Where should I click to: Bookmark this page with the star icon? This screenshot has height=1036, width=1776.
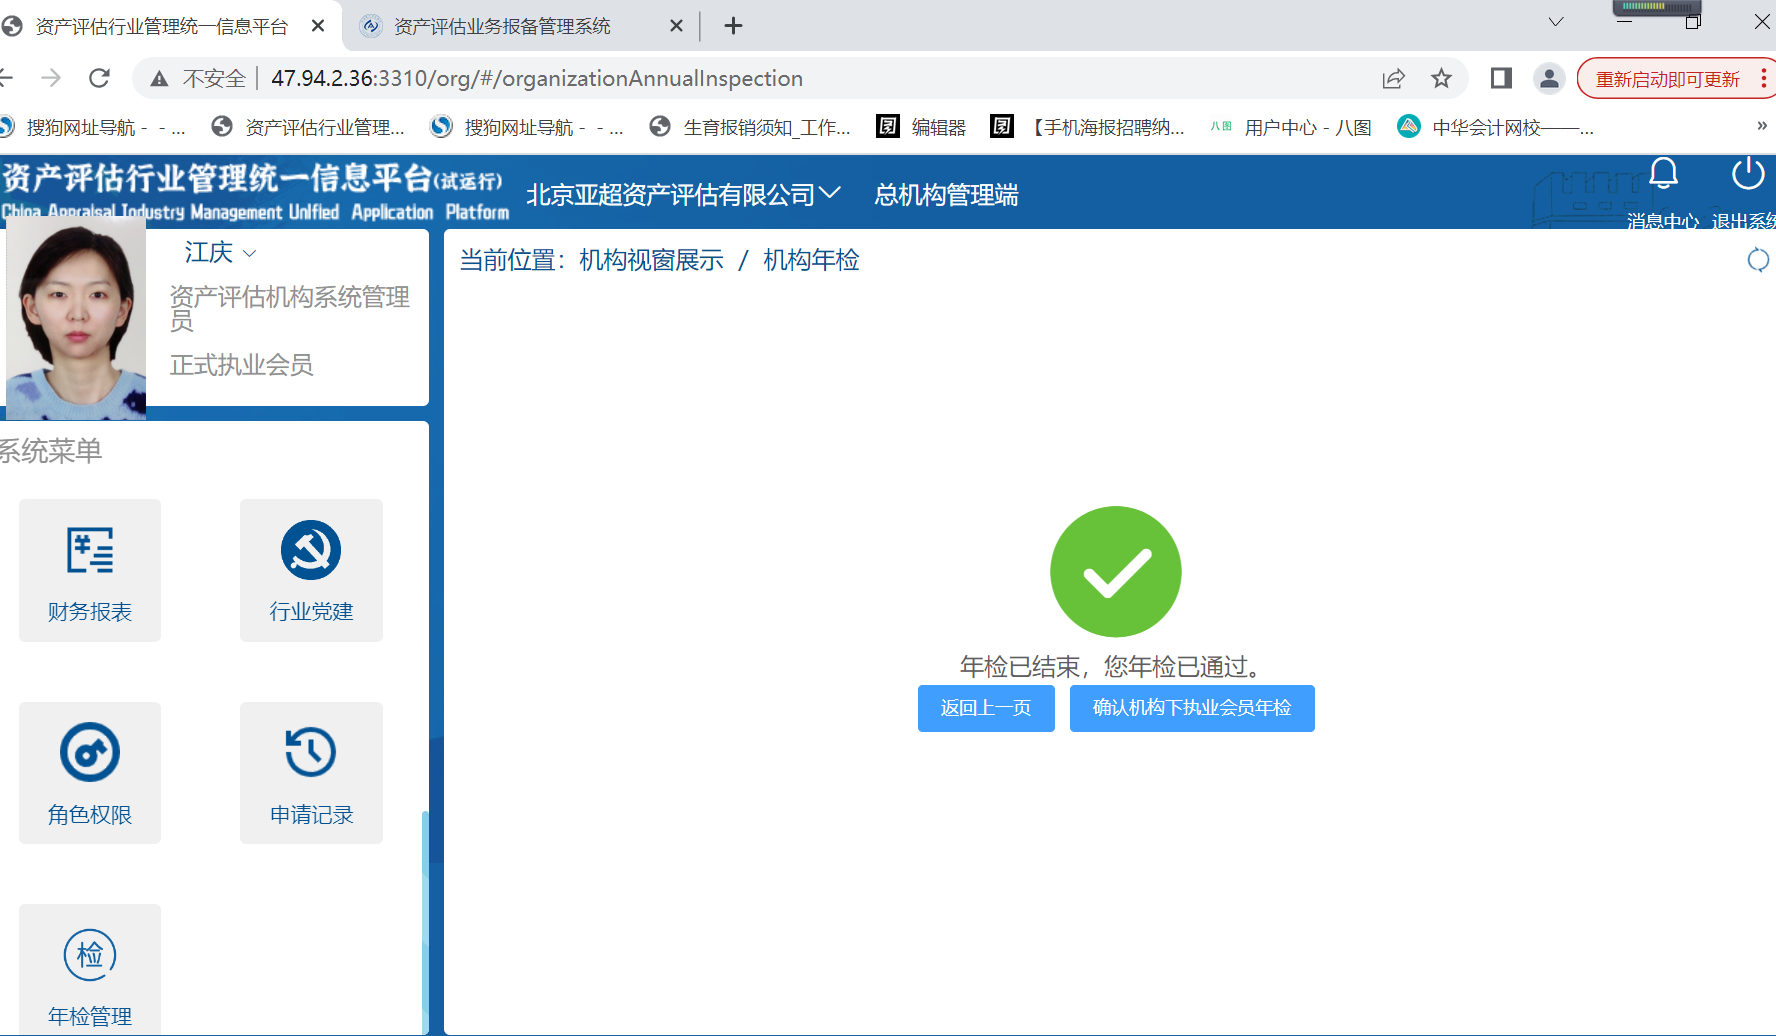coord(1441,78)
